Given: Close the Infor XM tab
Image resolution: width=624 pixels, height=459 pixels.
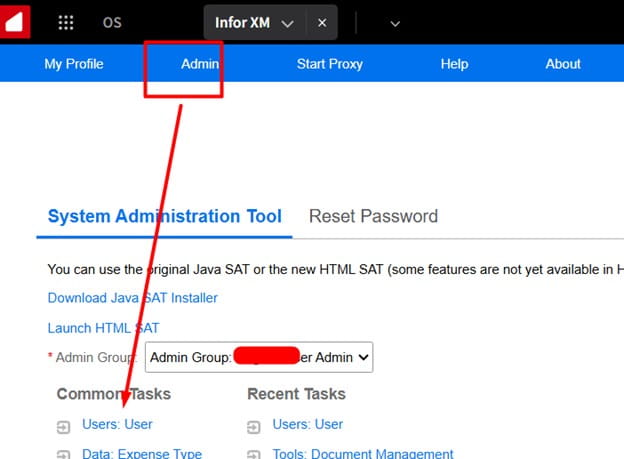Looking at the screenshot, I should 321,22.
